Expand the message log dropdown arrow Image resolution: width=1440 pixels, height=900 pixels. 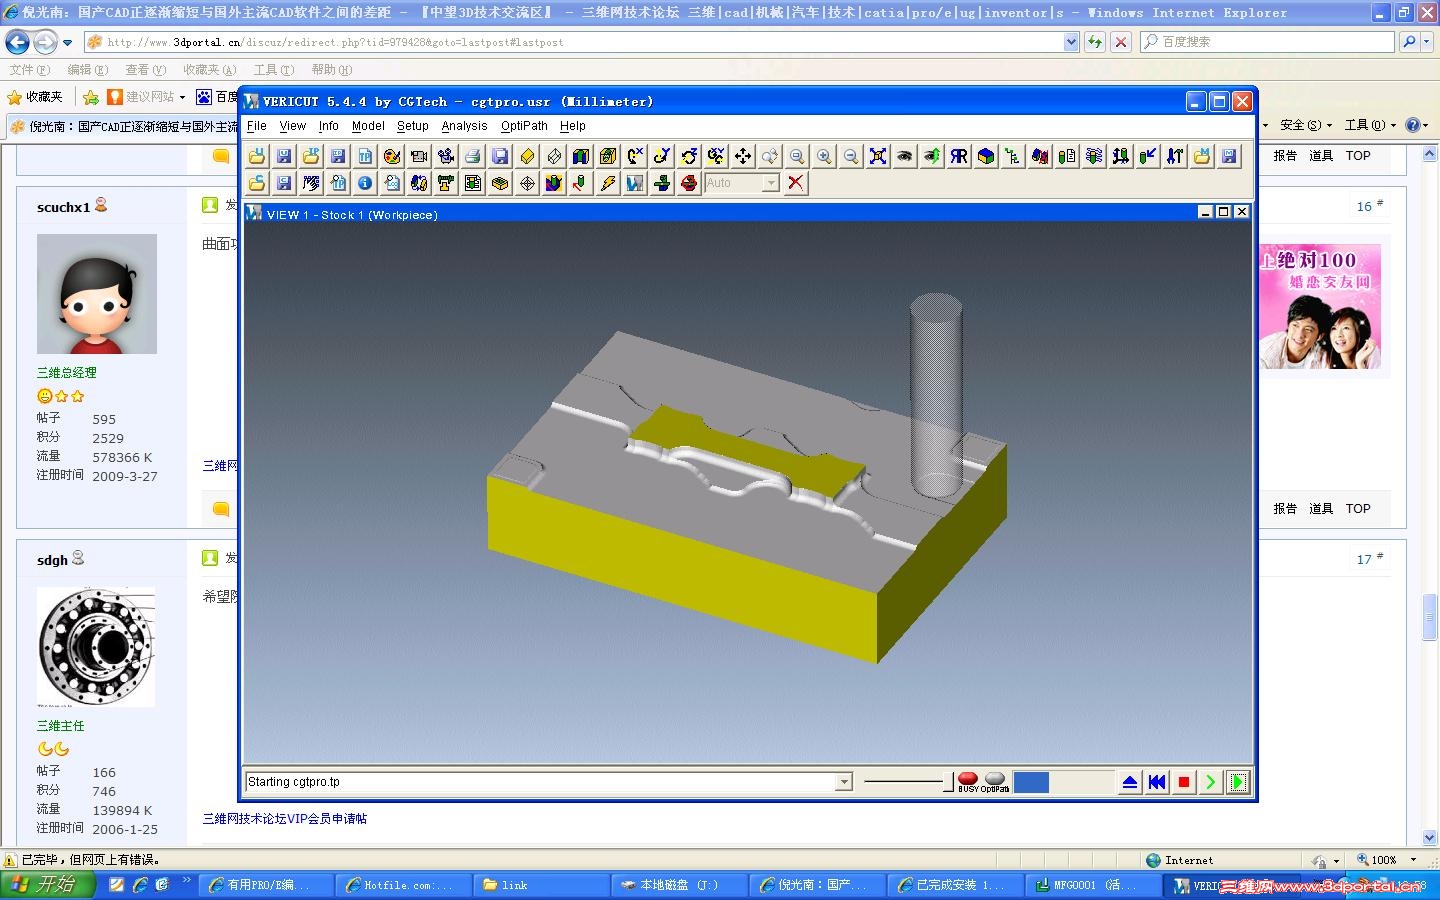click(x=844, y=782)
